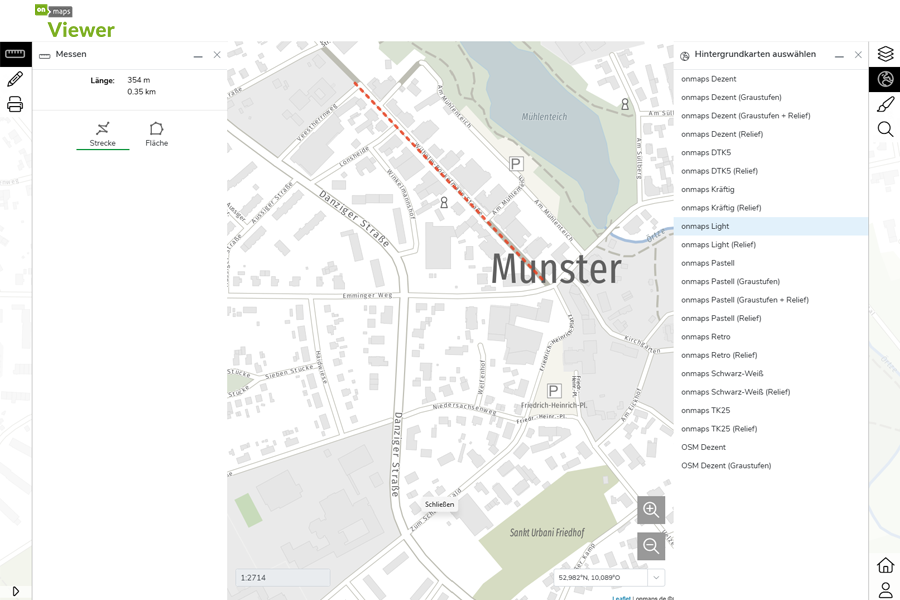Open the search magnifier tool
The image size is (900, 600).
point(885,130)
